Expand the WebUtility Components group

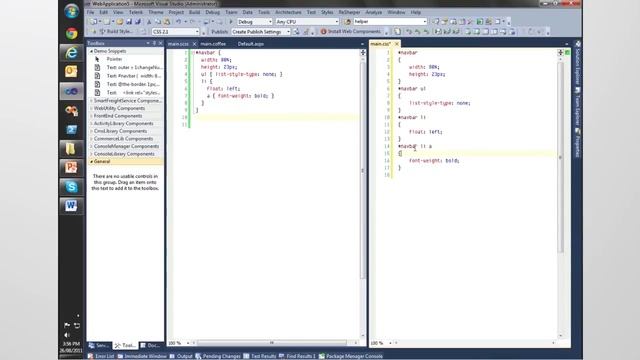tap(91, 108)
